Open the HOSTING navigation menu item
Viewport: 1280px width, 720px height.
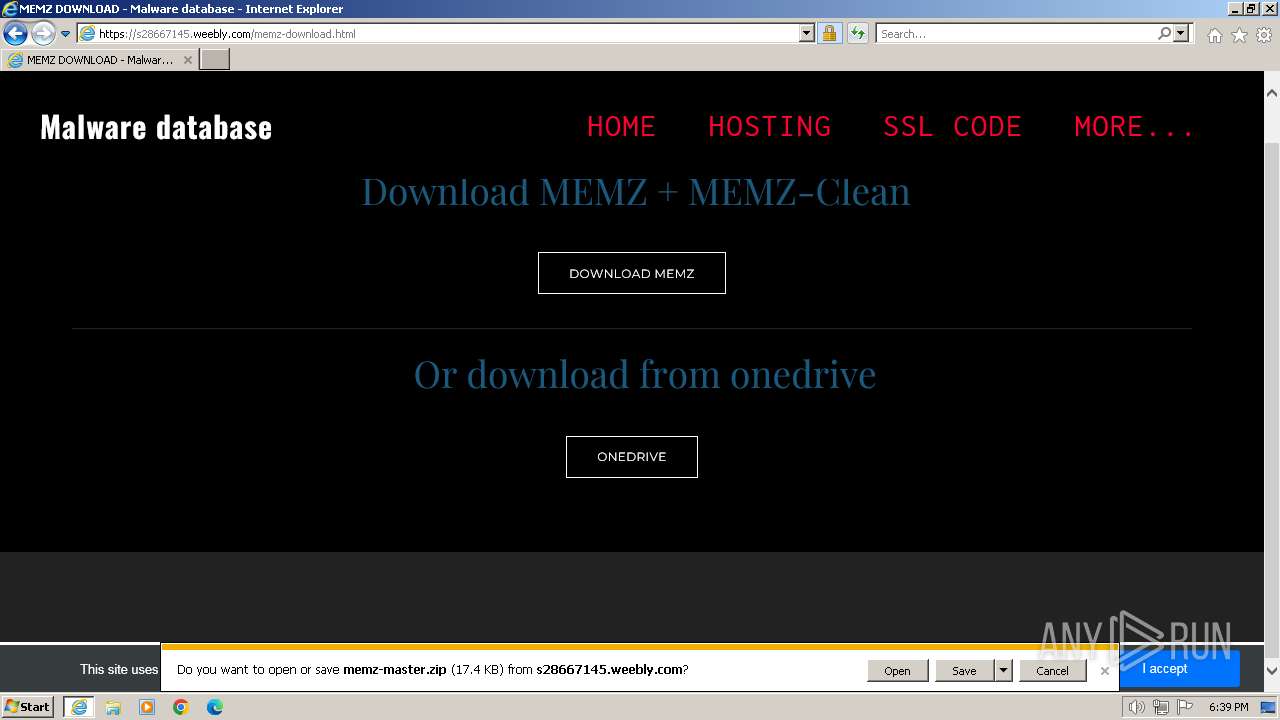(x=769, y=127)
